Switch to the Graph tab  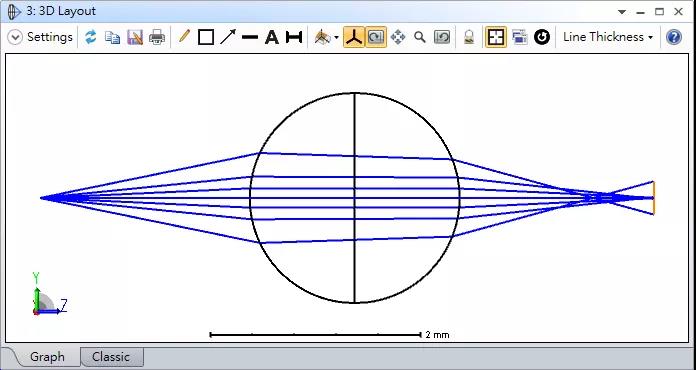[x=47, y=357]
